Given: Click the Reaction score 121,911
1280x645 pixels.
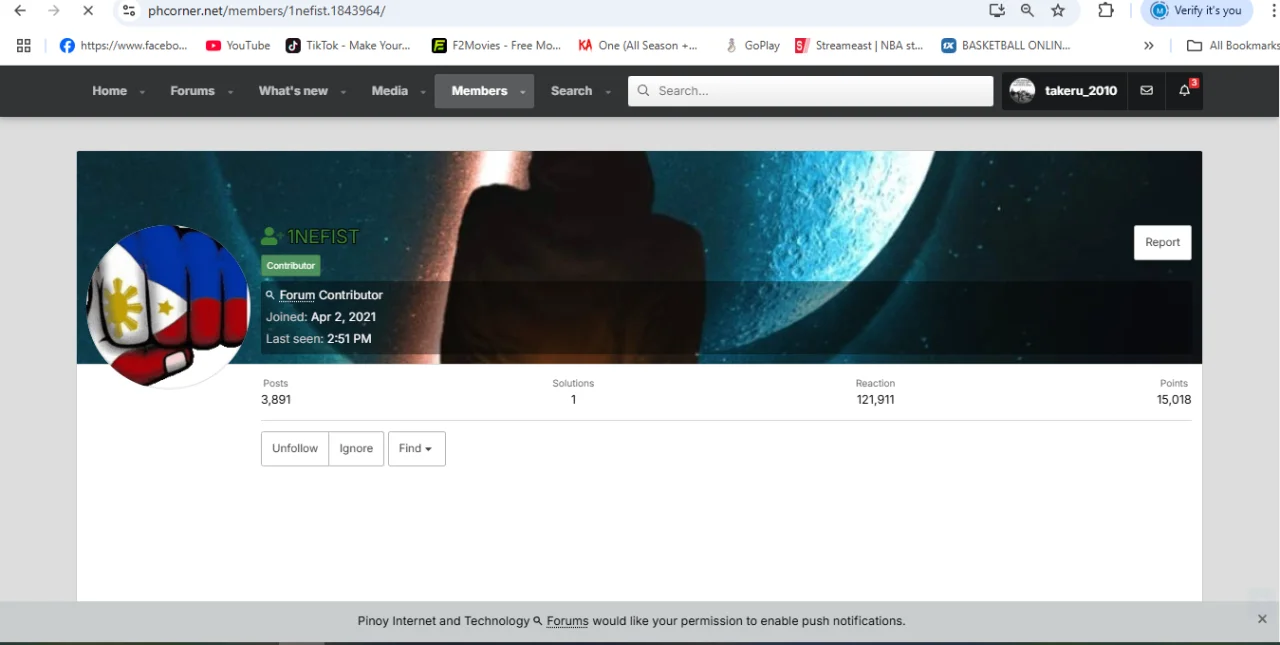Looking at the screenshot, I should pyautogui.click(x=875, y=399).
